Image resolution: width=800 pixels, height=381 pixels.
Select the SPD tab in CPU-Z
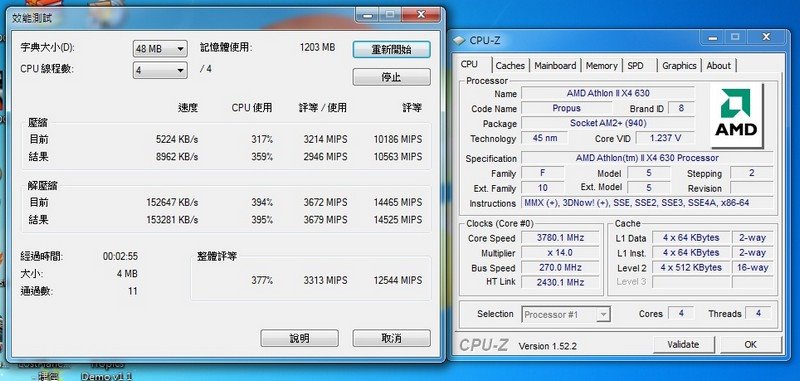pos(635,65)
